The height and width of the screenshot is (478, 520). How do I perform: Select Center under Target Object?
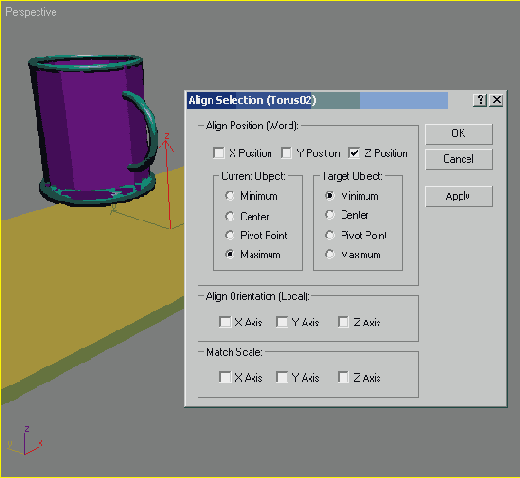[x=330, y=215]
